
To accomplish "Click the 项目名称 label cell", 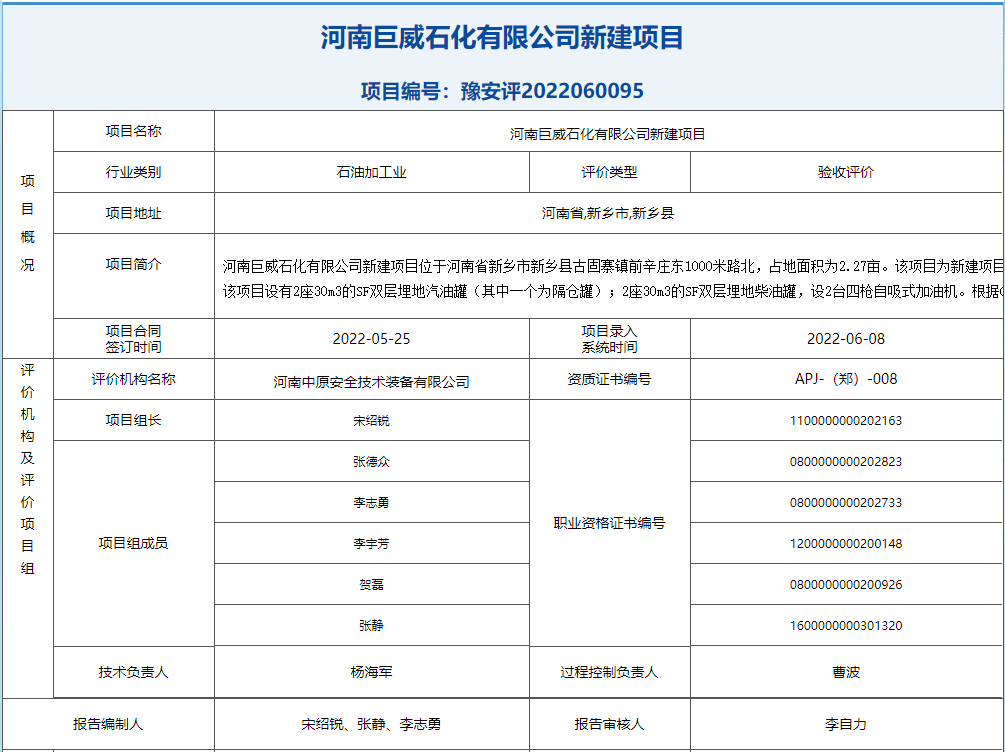I will click(133, 131).
